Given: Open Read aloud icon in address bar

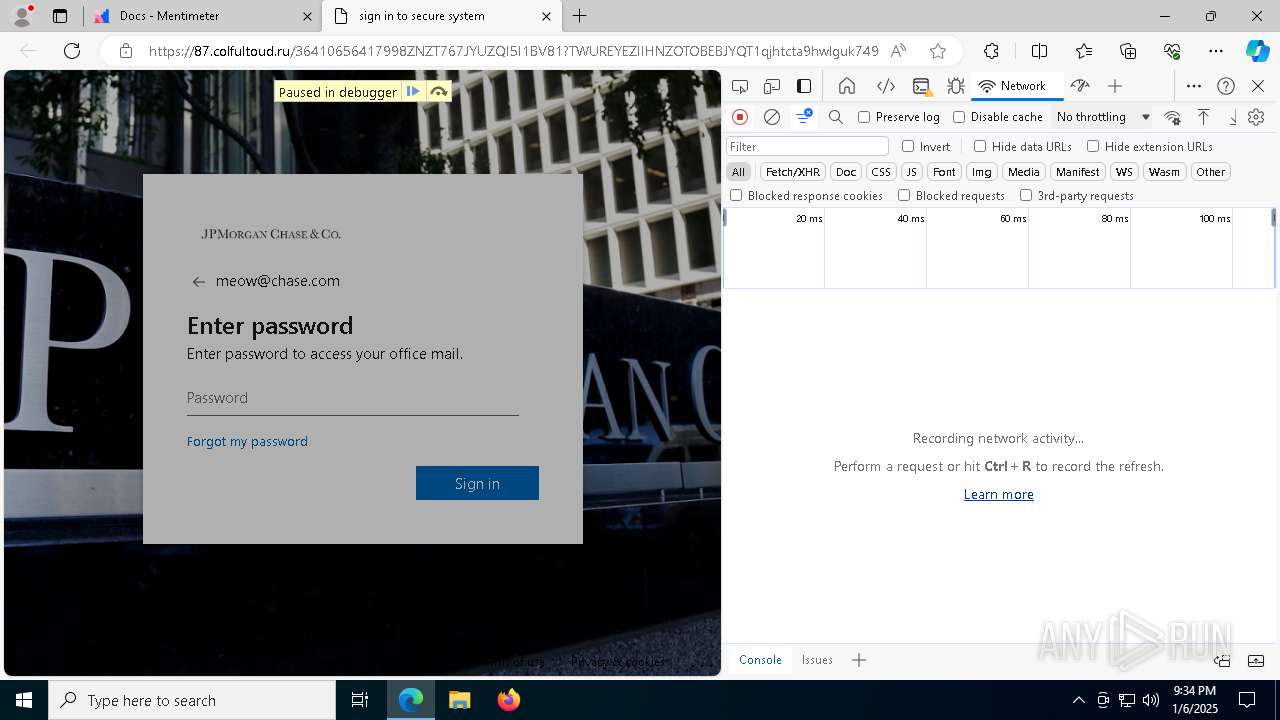Looking at the screenshot, I should (898, 51).
